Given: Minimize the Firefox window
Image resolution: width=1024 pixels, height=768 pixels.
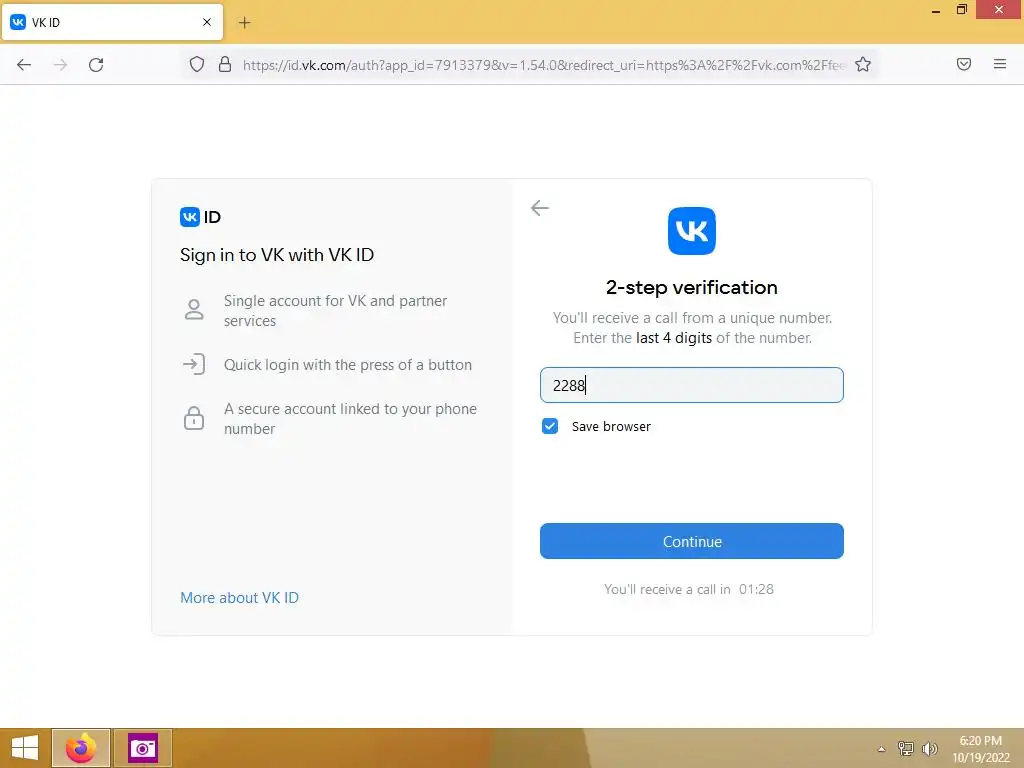Looking at the screenshot, I should pyautogui.click(x=936, y=10).
